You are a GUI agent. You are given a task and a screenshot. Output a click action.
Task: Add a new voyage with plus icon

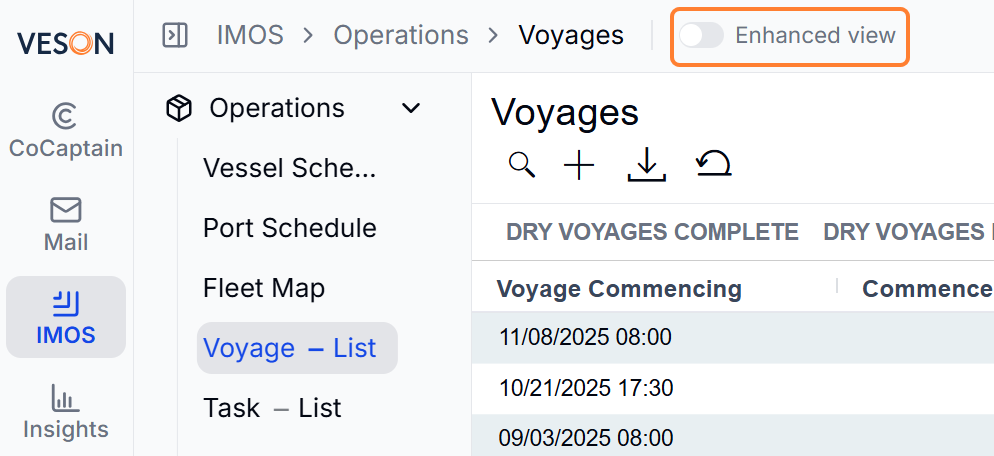(x=579, y=166)
